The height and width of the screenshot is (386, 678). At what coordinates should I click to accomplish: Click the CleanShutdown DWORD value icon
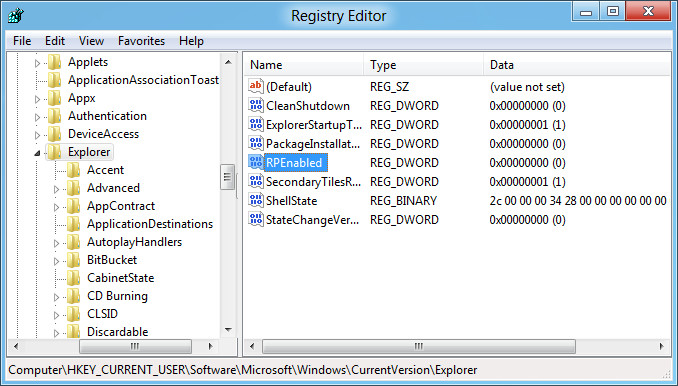tap(256, 105)
